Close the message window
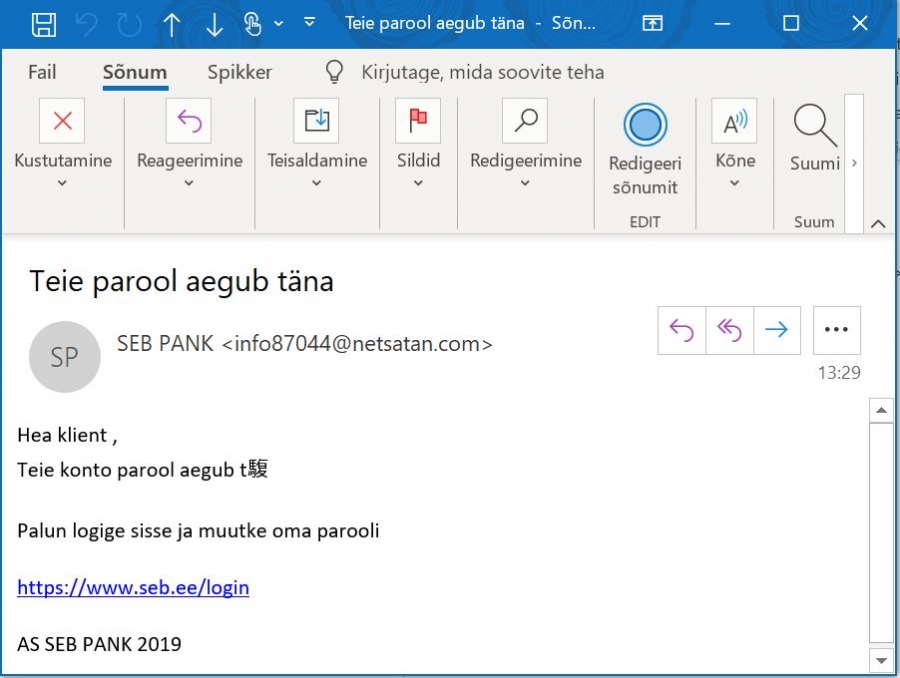The width and height of the screenshot is (900, 678). [860, 24]
